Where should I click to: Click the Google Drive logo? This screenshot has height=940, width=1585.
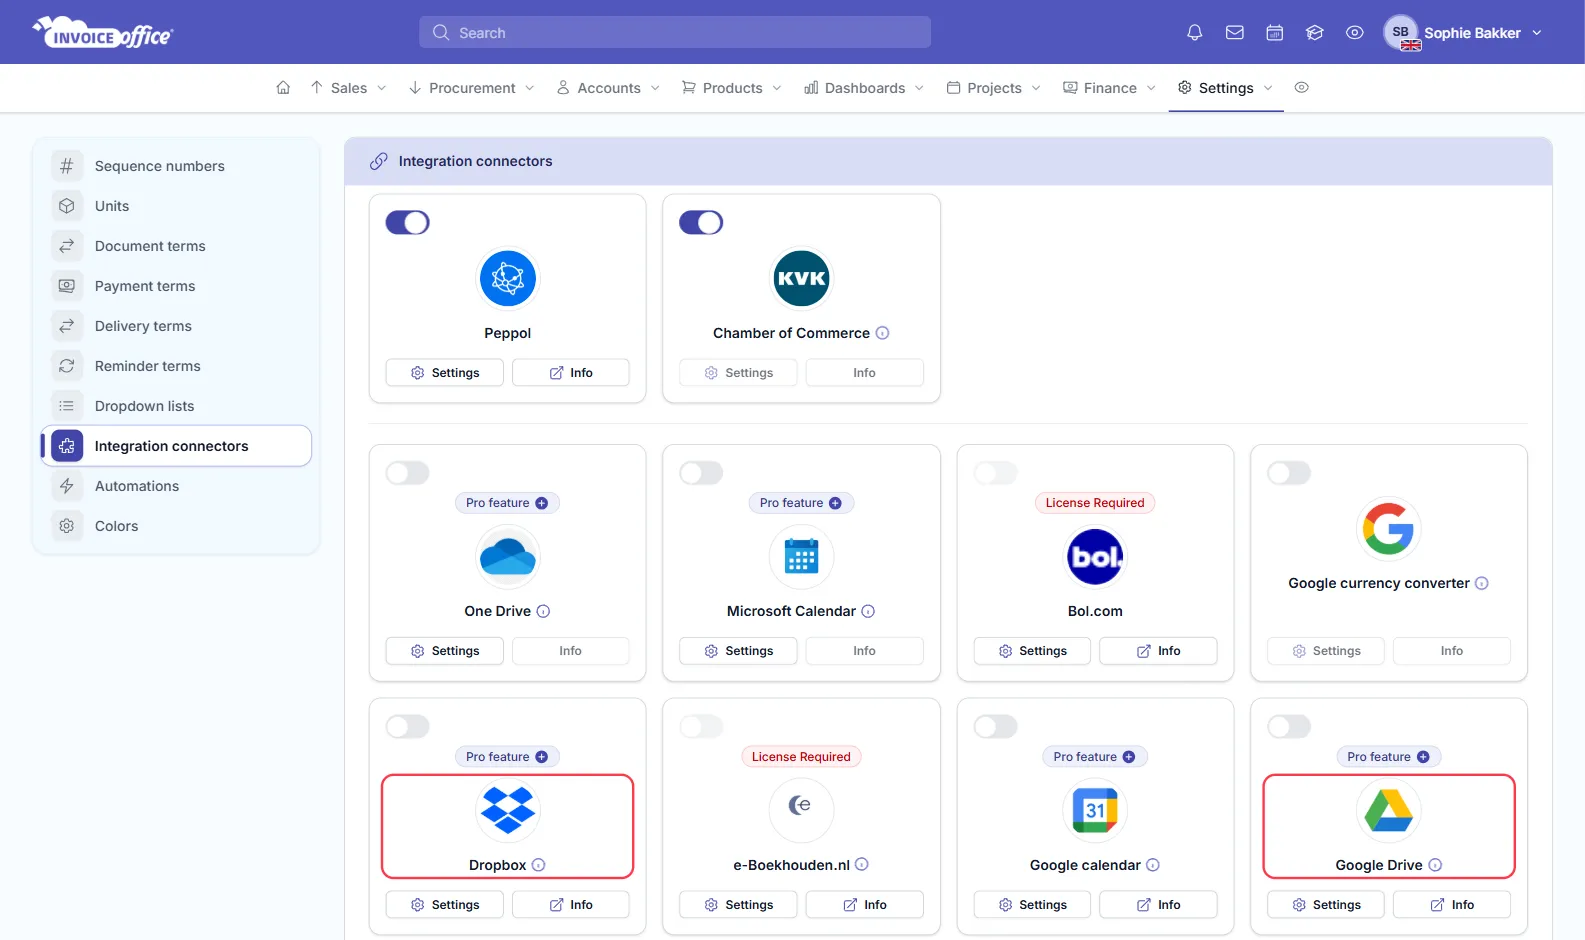(x=1389, y=810)
